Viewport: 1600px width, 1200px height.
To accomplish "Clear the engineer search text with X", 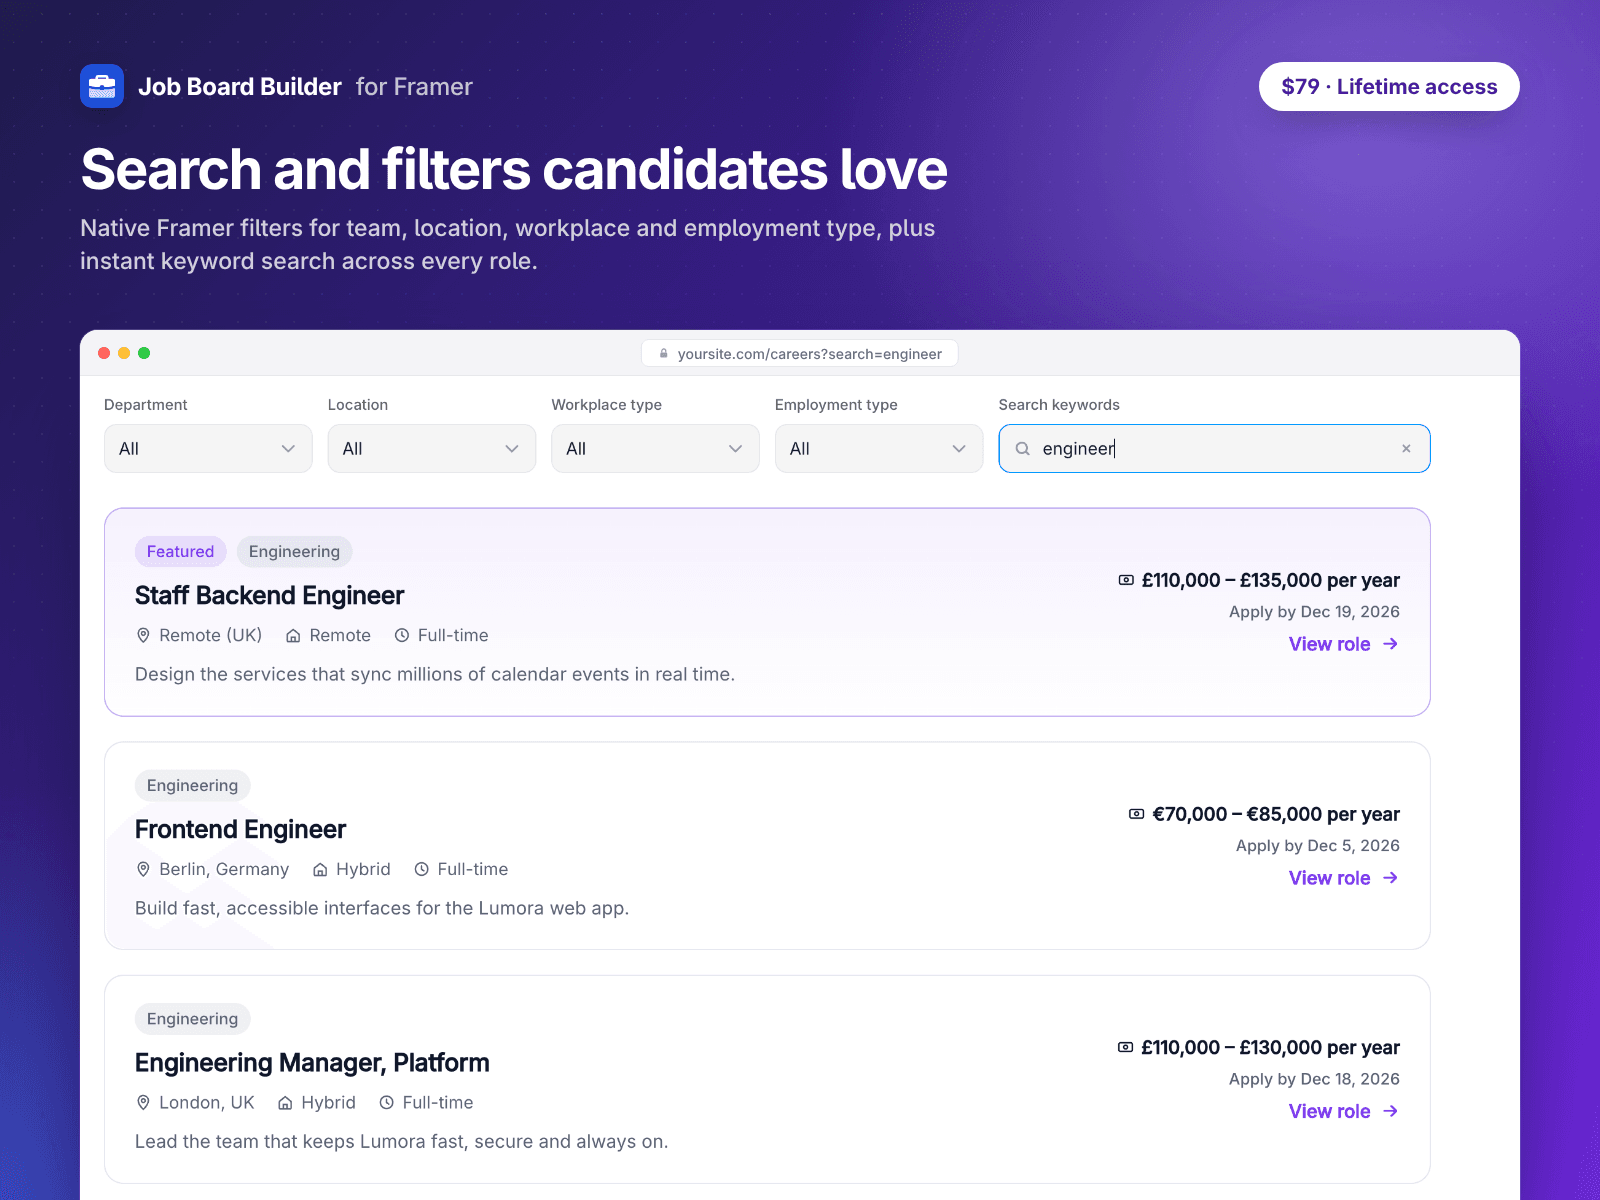I will click(x=1406, y=449).
